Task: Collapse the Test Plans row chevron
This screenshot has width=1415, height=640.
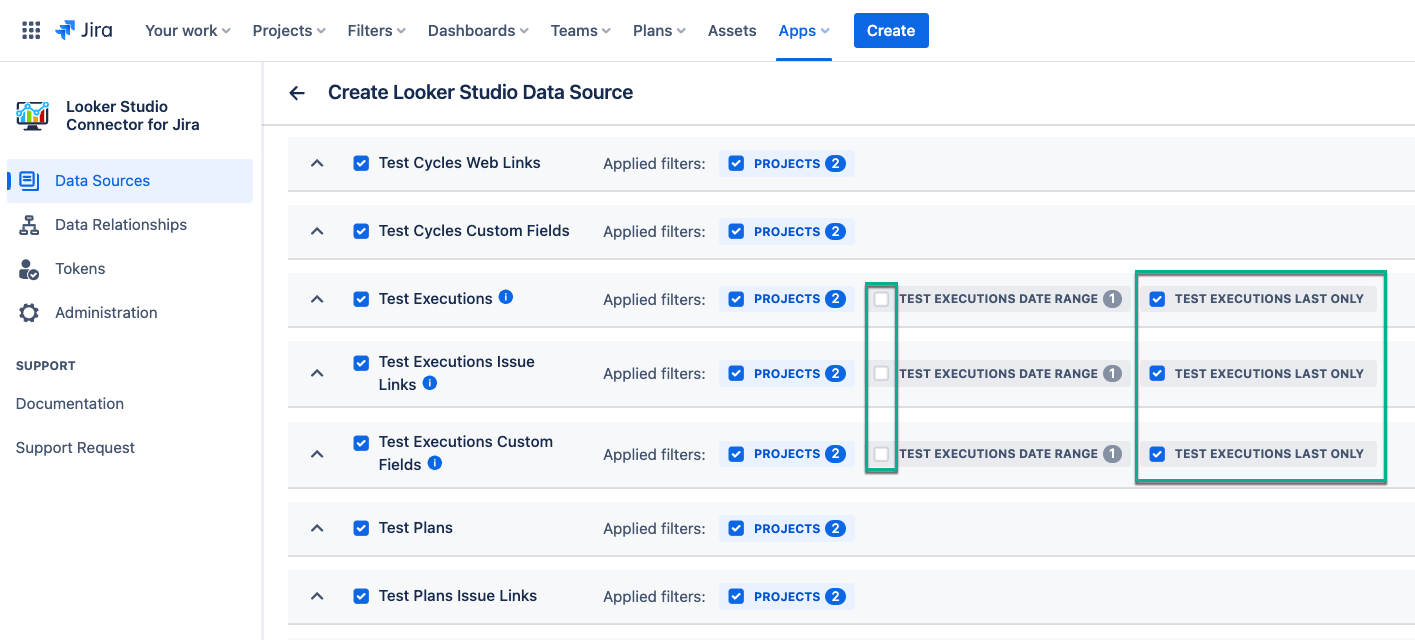Action: (x=317, y=528)
